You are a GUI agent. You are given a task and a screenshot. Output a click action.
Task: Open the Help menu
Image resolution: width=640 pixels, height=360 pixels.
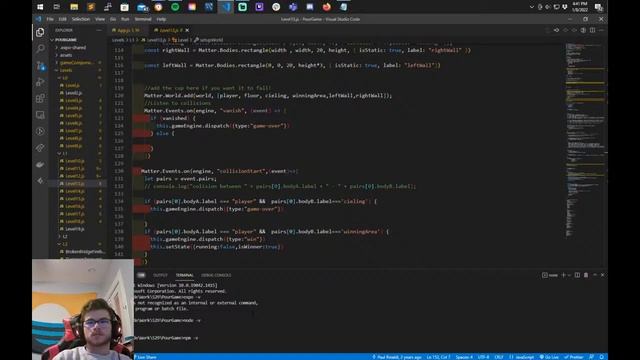pyautogui.click(x=161, y=19)
